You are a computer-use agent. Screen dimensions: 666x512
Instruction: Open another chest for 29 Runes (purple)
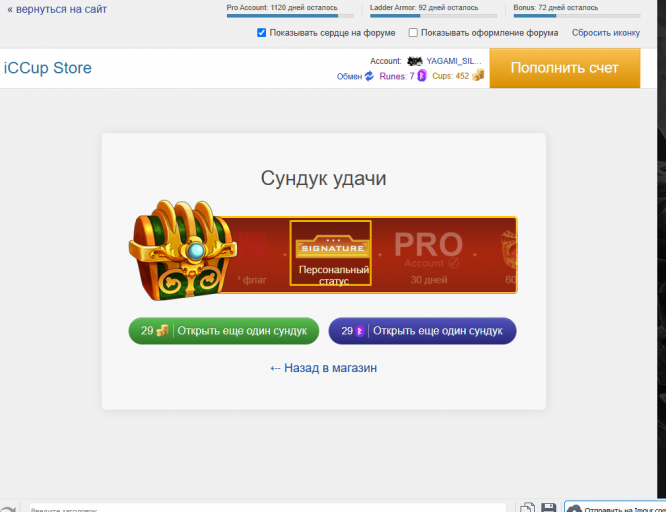pos(423,331)
